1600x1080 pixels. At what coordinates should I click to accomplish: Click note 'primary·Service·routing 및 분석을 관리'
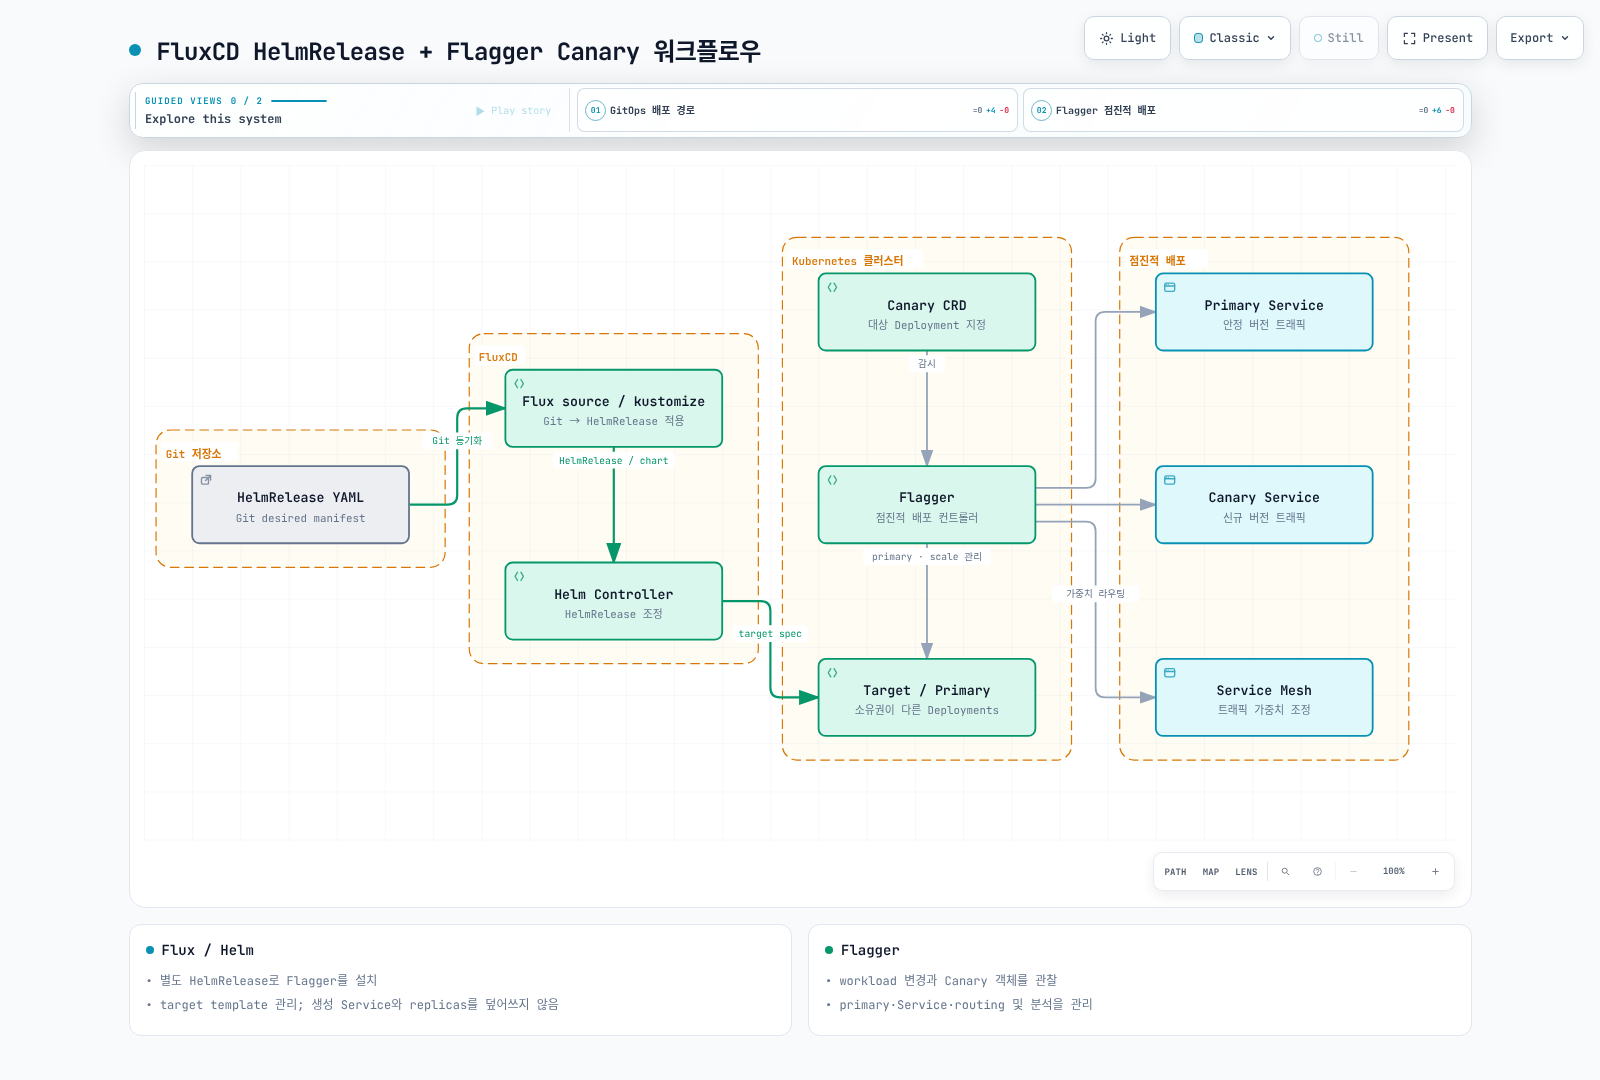(x=966, y=1005)
